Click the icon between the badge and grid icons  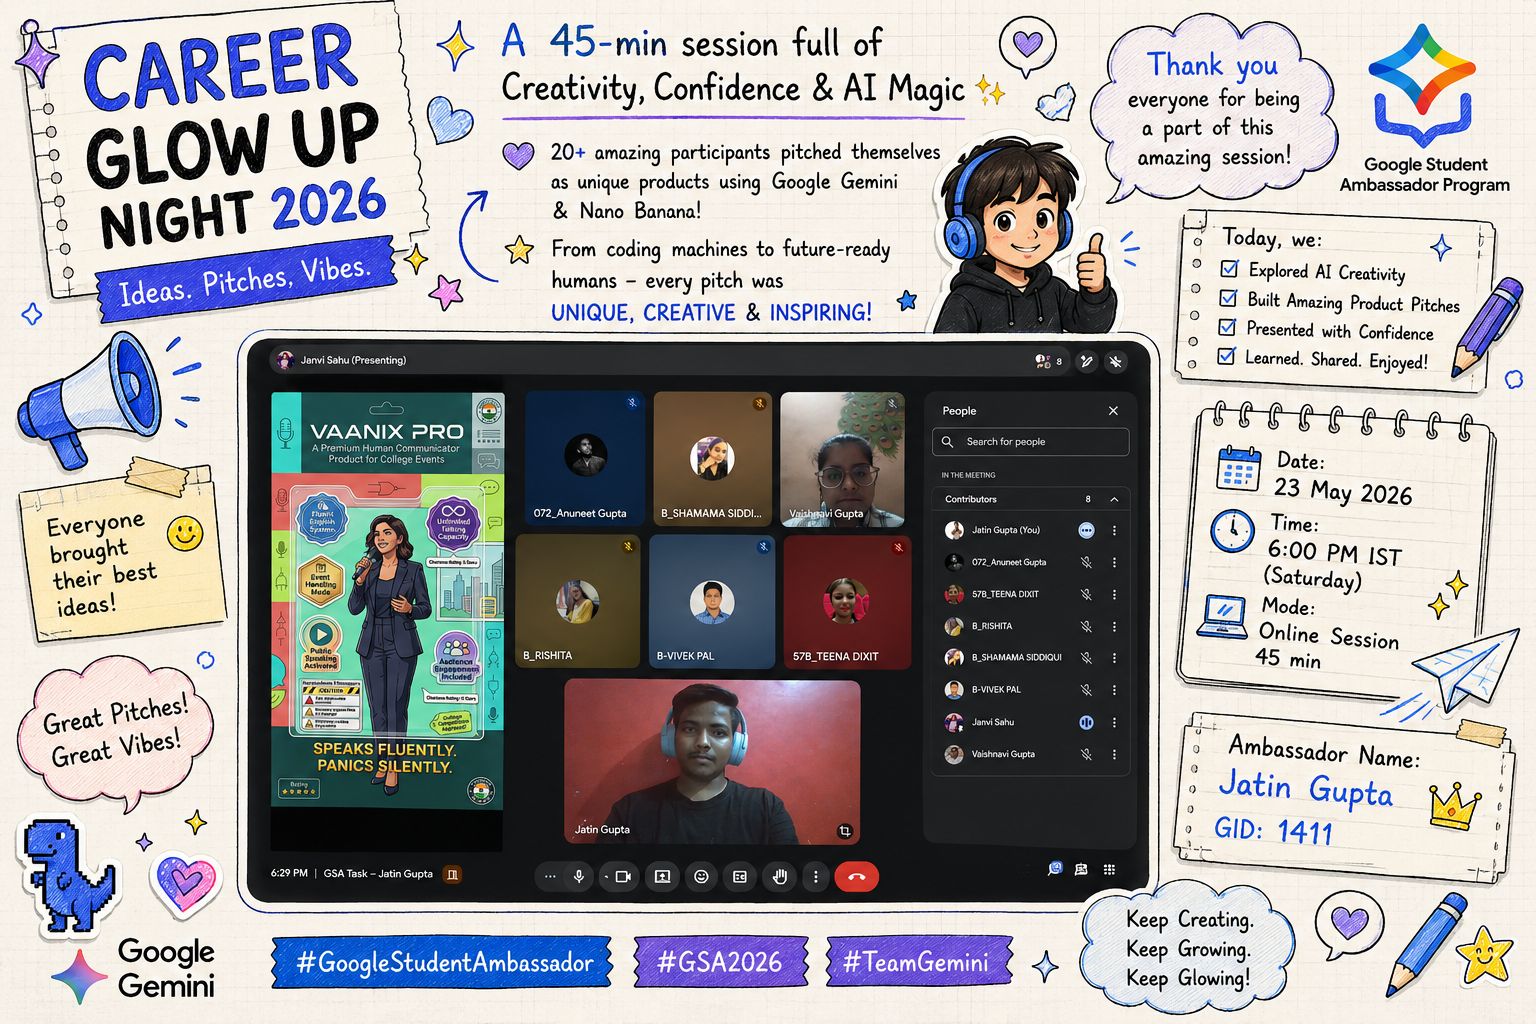(x=1081, y=869)
